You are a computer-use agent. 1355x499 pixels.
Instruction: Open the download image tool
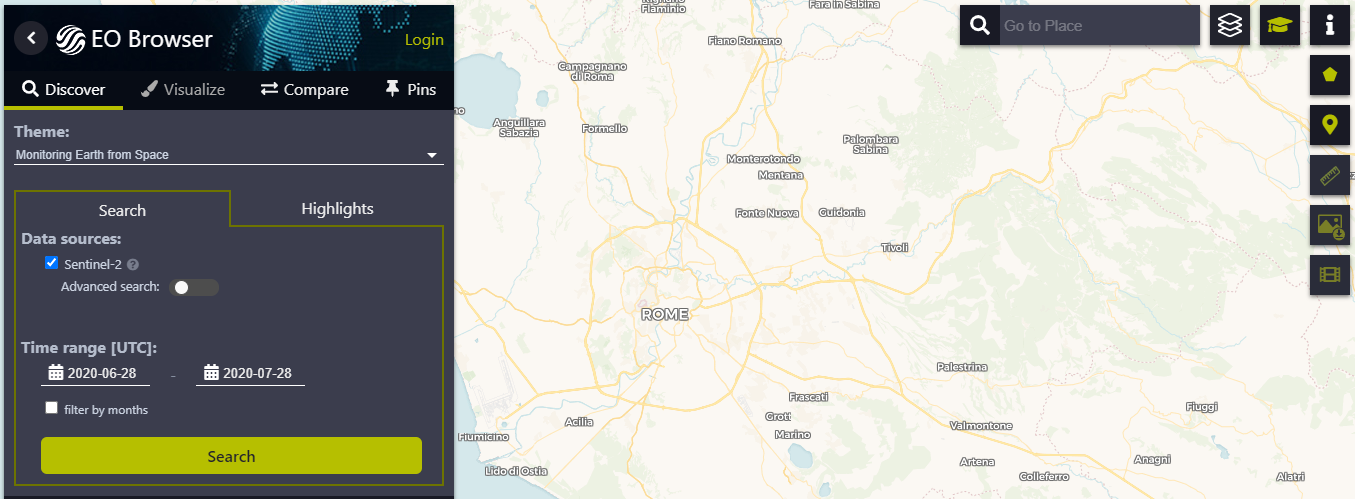(1329, 226)
